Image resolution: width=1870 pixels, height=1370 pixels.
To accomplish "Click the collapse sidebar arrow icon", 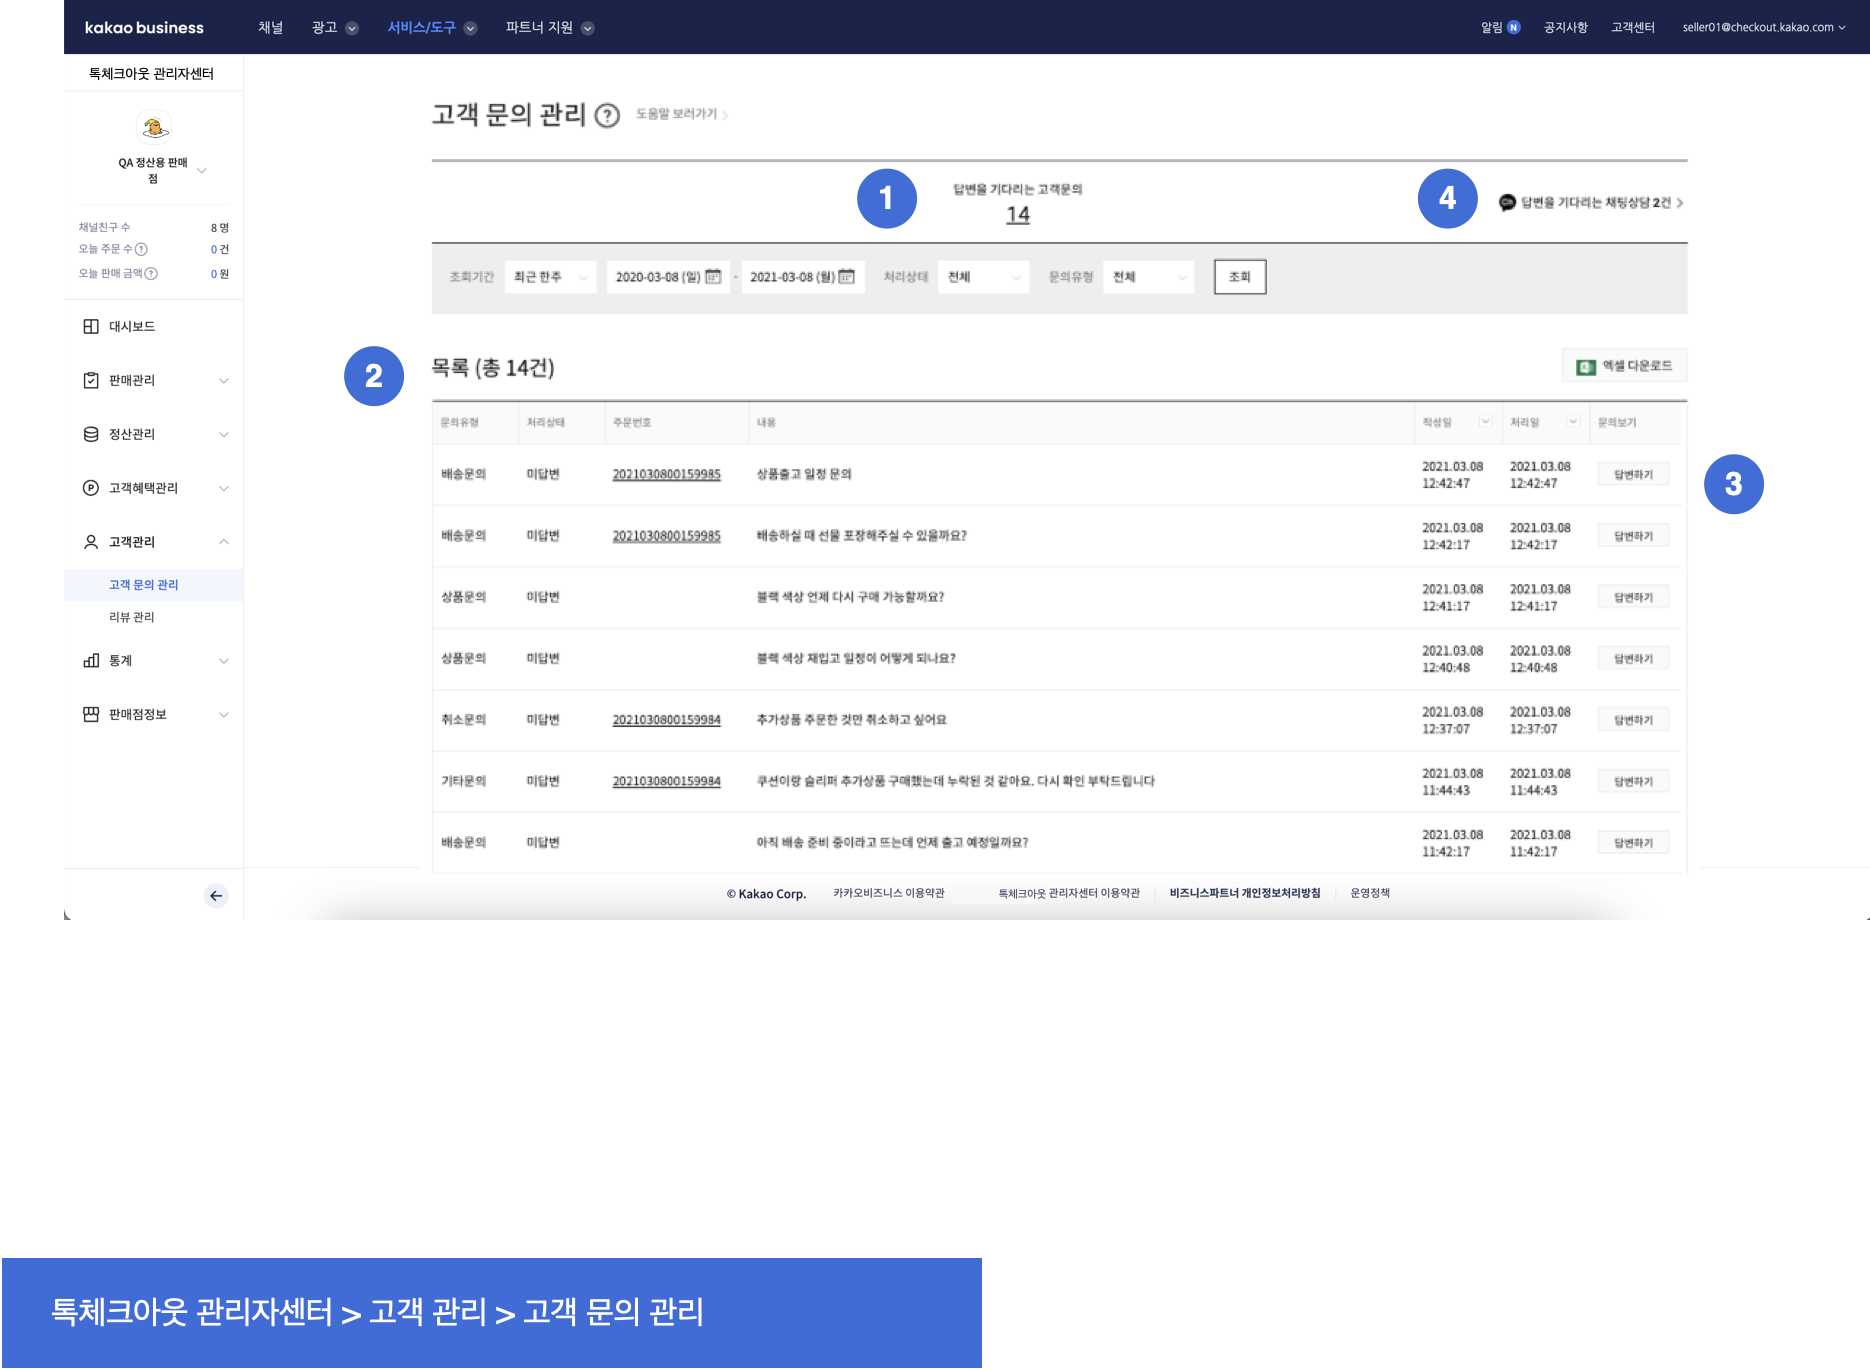I will tap(216, 896).
